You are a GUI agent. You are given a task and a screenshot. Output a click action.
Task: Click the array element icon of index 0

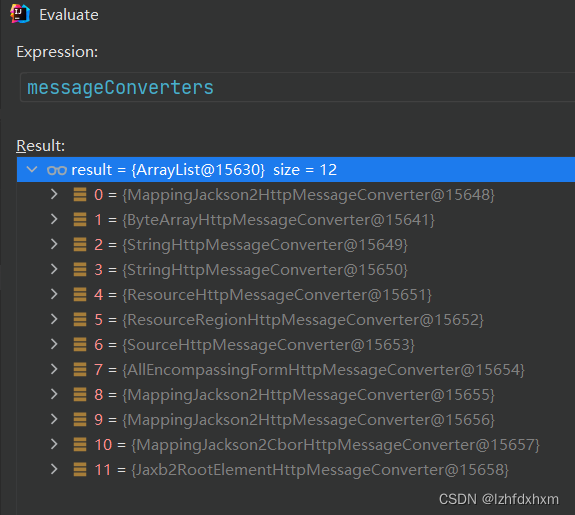80,195
